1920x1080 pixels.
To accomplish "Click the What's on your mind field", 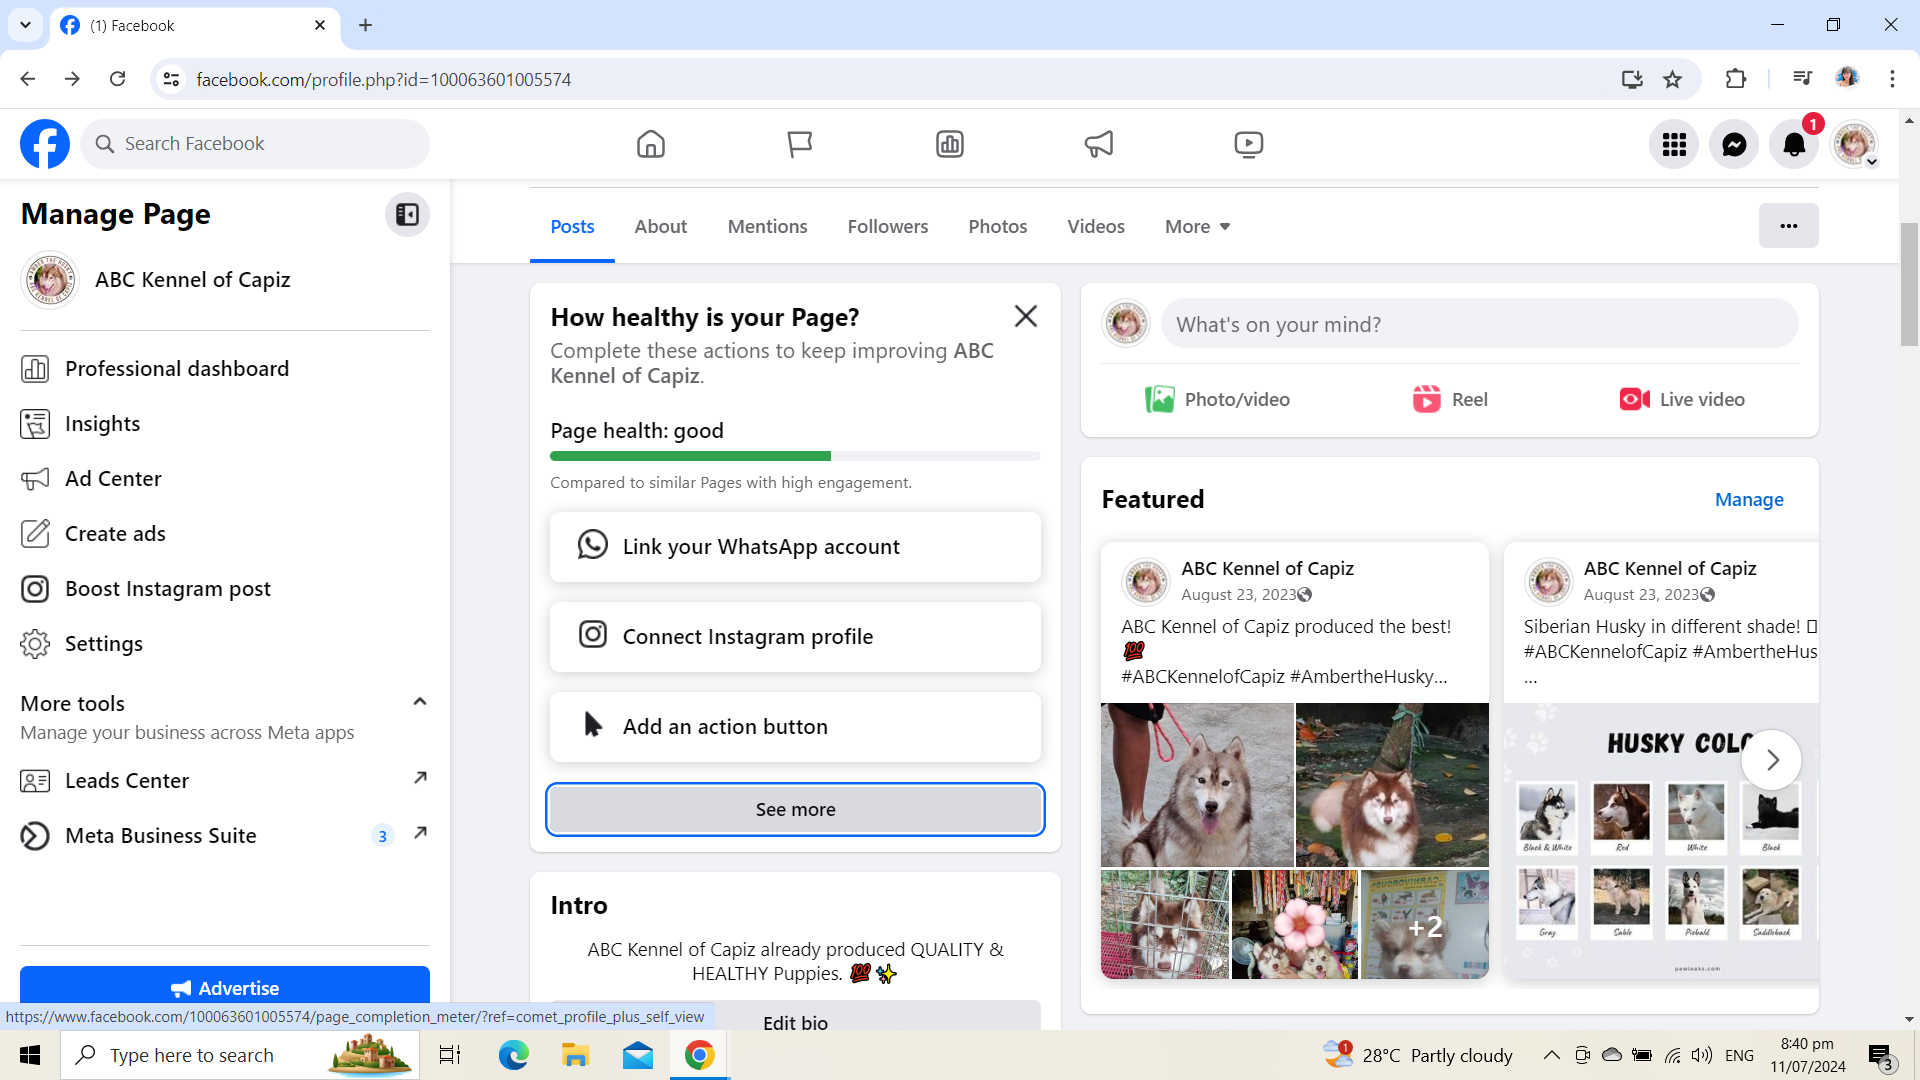I will tap(1479, 324).
